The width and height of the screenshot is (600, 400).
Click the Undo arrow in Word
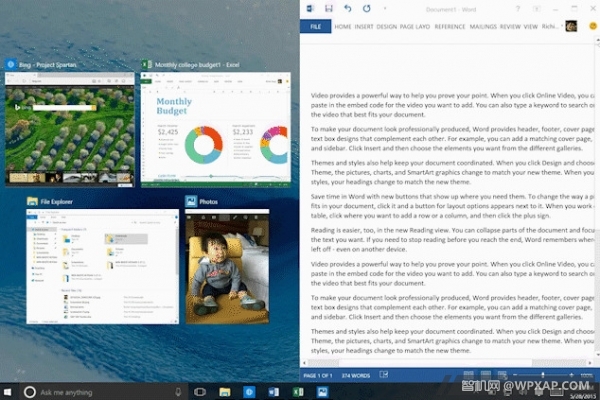[347, 8]
